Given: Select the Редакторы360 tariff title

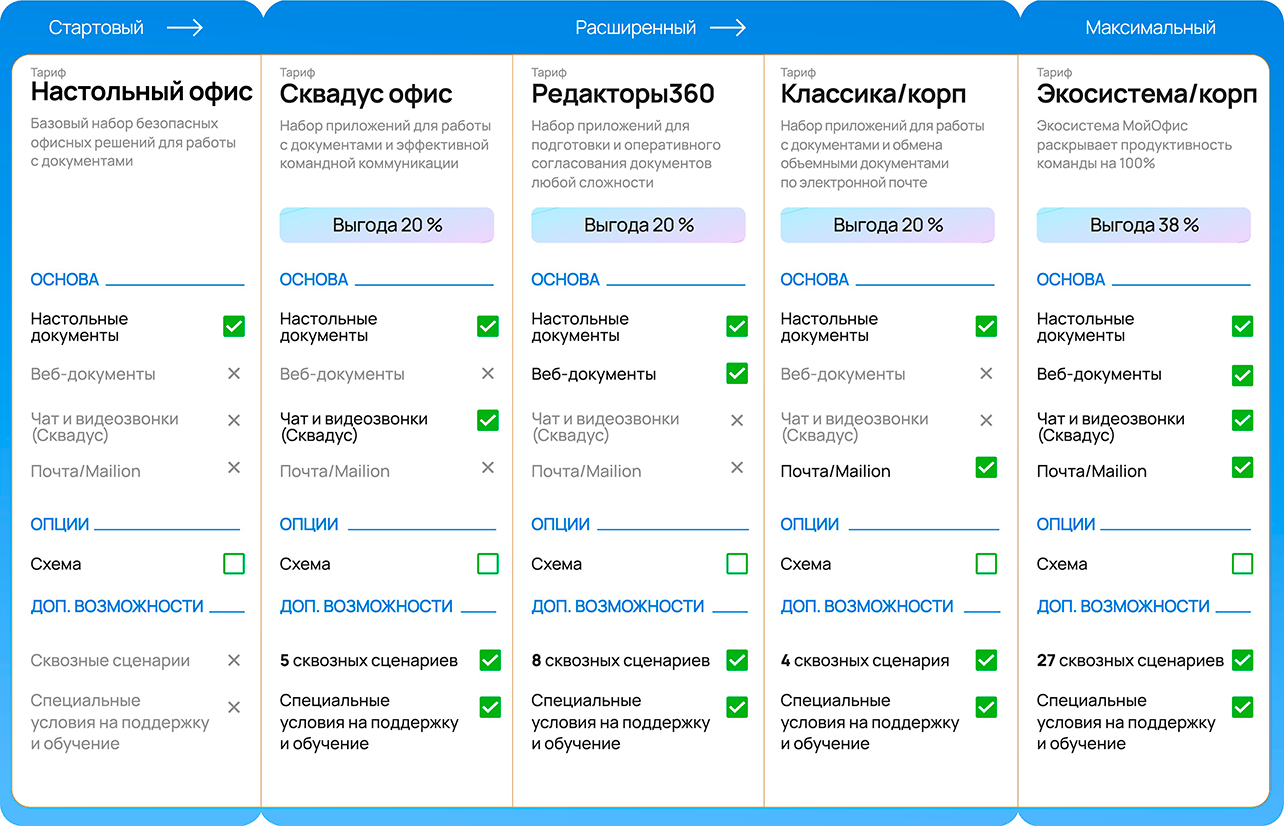Looking at the screenshot, I should (x=623, y=94).
